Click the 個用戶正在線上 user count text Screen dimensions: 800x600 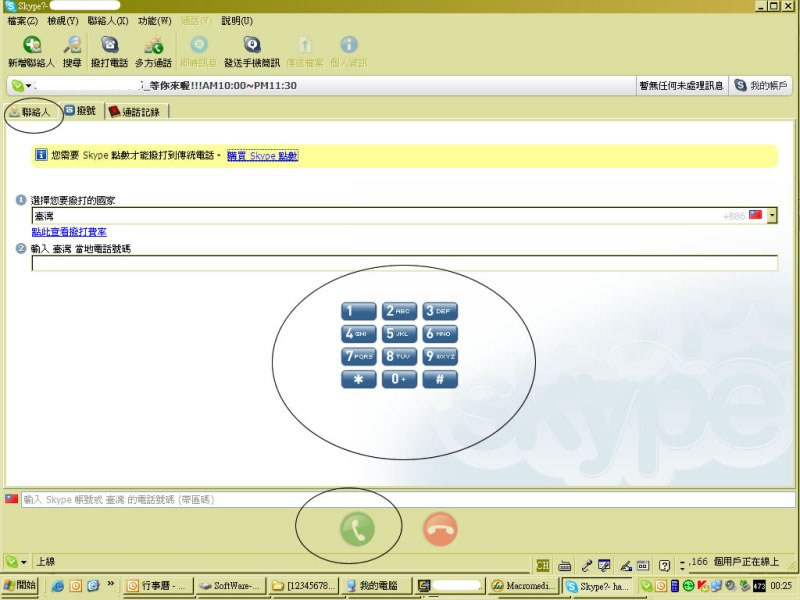pyautogui.click(x=746, y=562)
